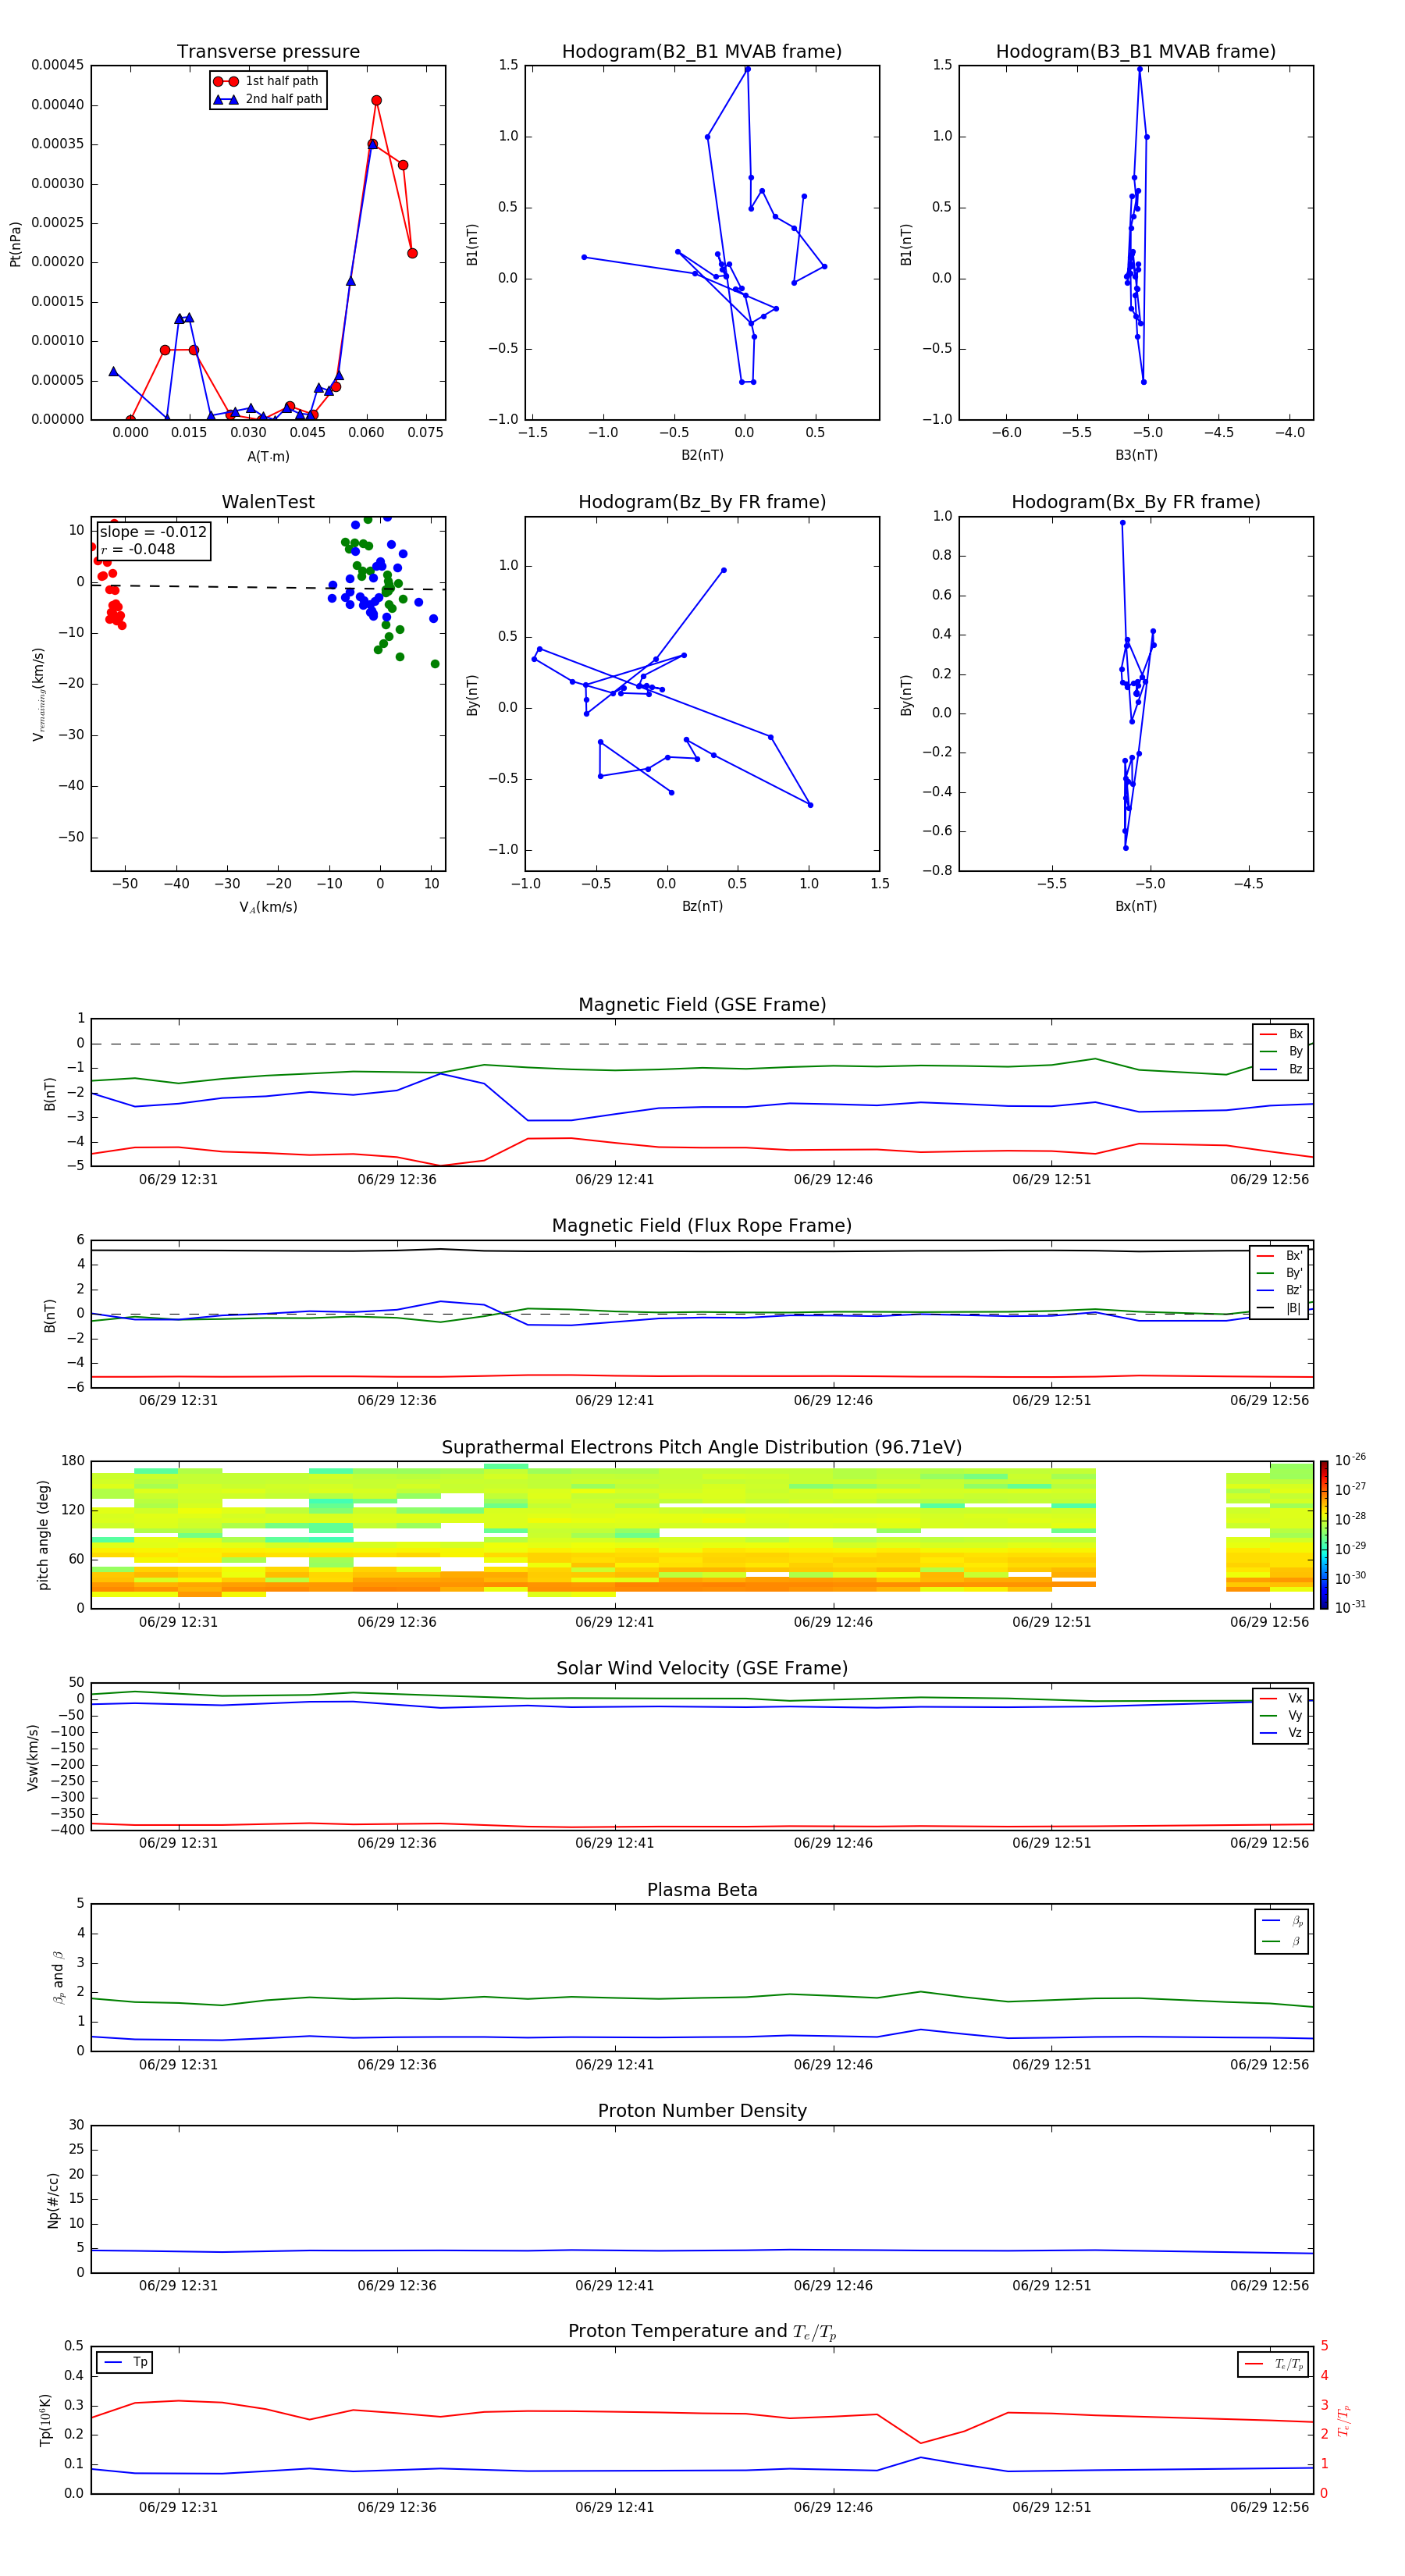Click the 'Vremaining(km/s)' y-axis label
The image size is (1405, 2576).
pos(38,694)
